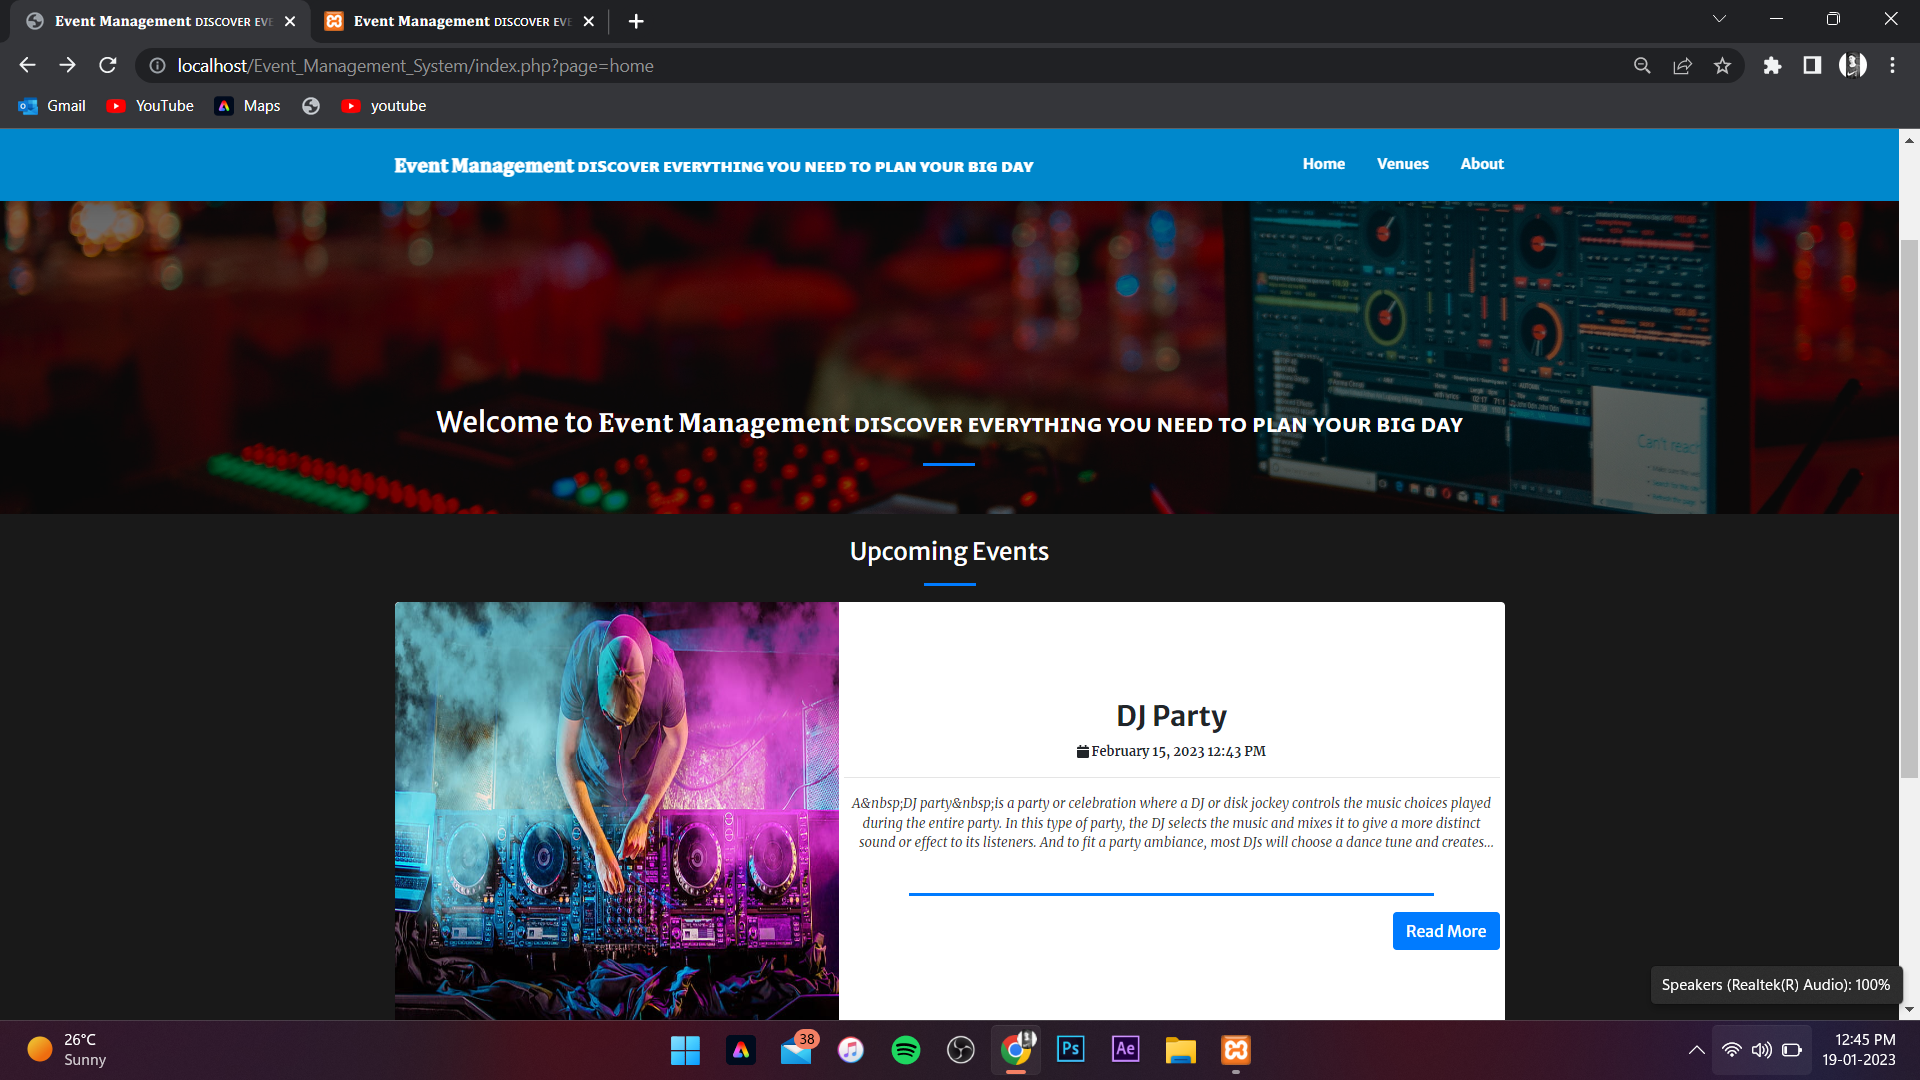Open XAMPP from the taskbar
The image size is (1920, 1080).
pos(1236,1050)
